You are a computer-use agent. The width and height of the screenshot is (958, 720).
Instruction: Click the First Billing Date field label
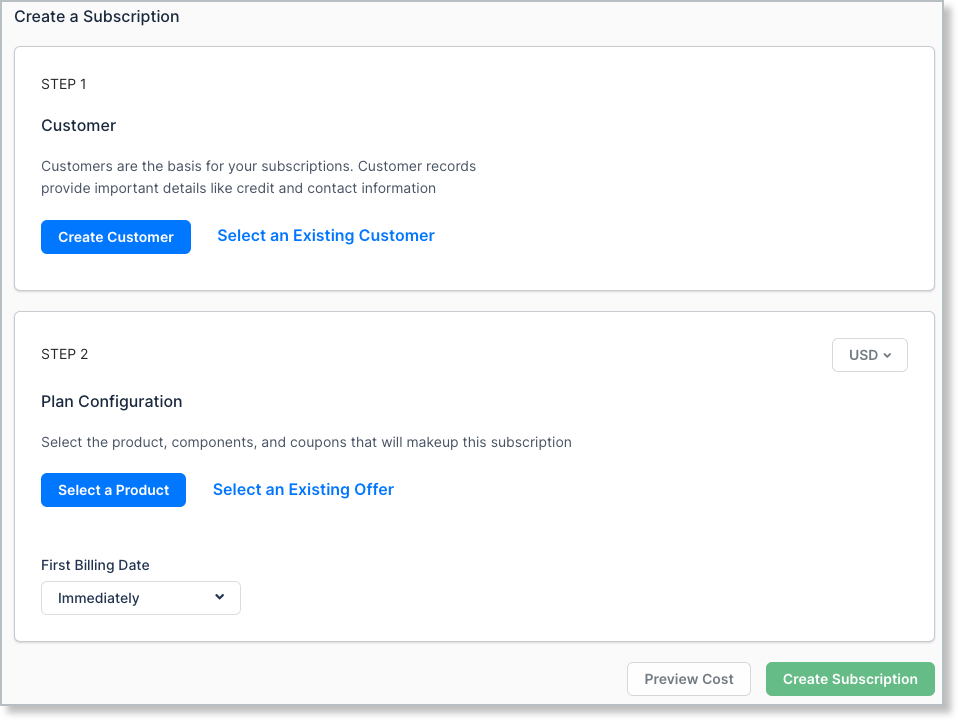pos(95,565)
